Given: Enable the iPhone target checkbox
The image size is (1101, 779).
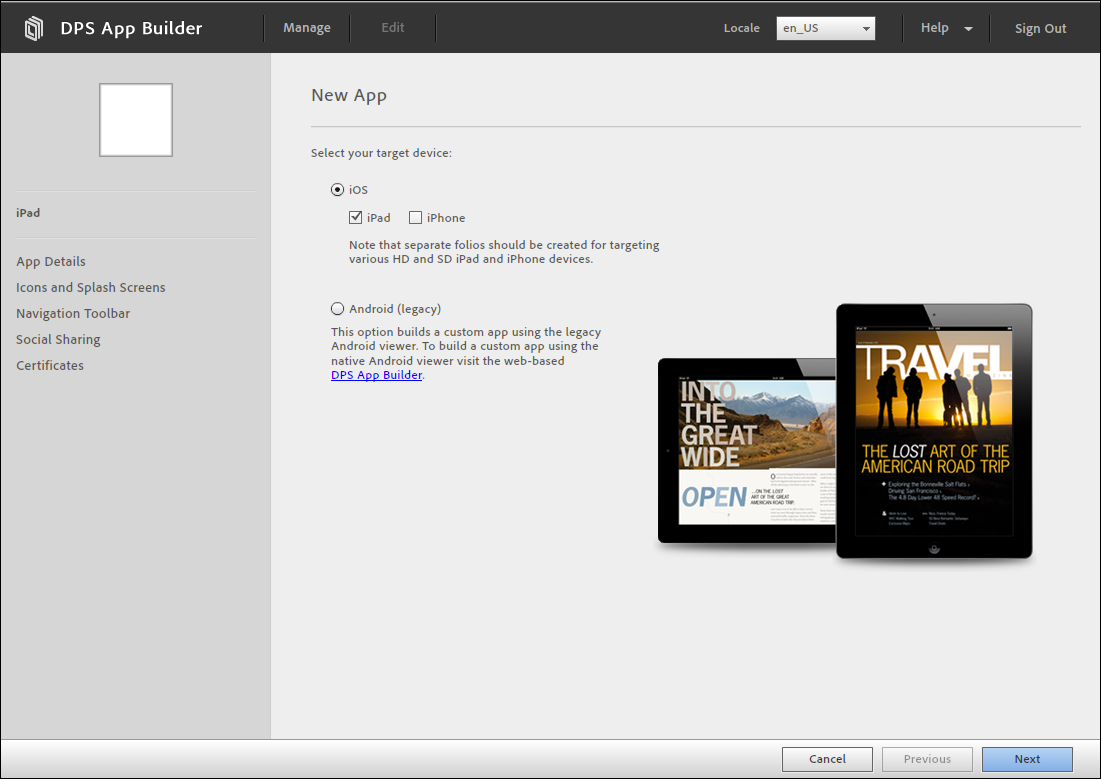Looking at the screenshot, I should point(415,217).
